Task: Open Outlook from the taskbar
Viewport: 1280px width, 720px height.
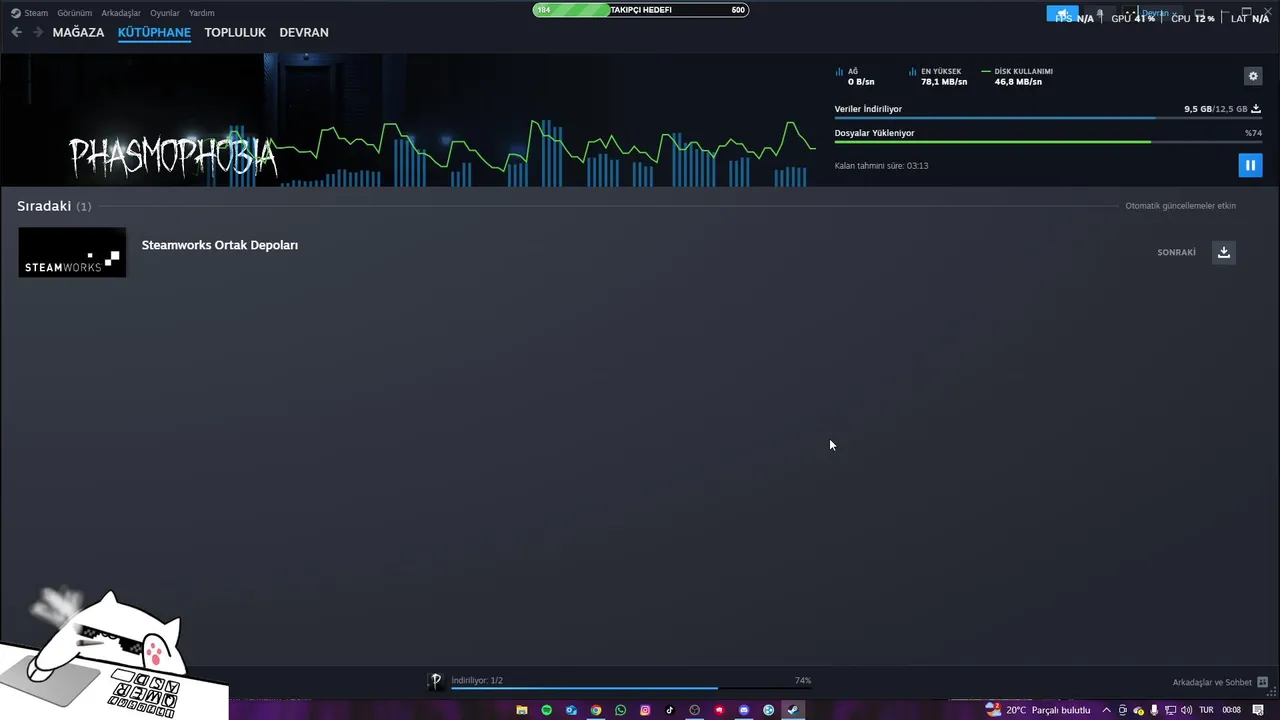Action: [571, 710]
